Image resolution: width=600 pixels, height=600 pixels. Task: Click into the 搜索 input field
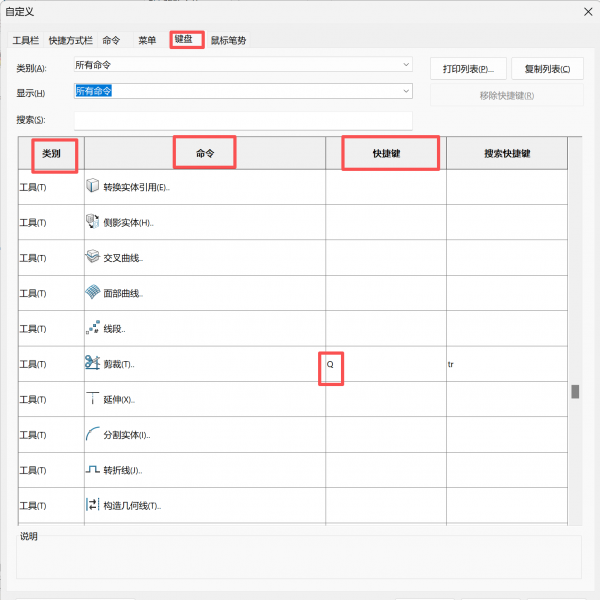click(243, 120)
